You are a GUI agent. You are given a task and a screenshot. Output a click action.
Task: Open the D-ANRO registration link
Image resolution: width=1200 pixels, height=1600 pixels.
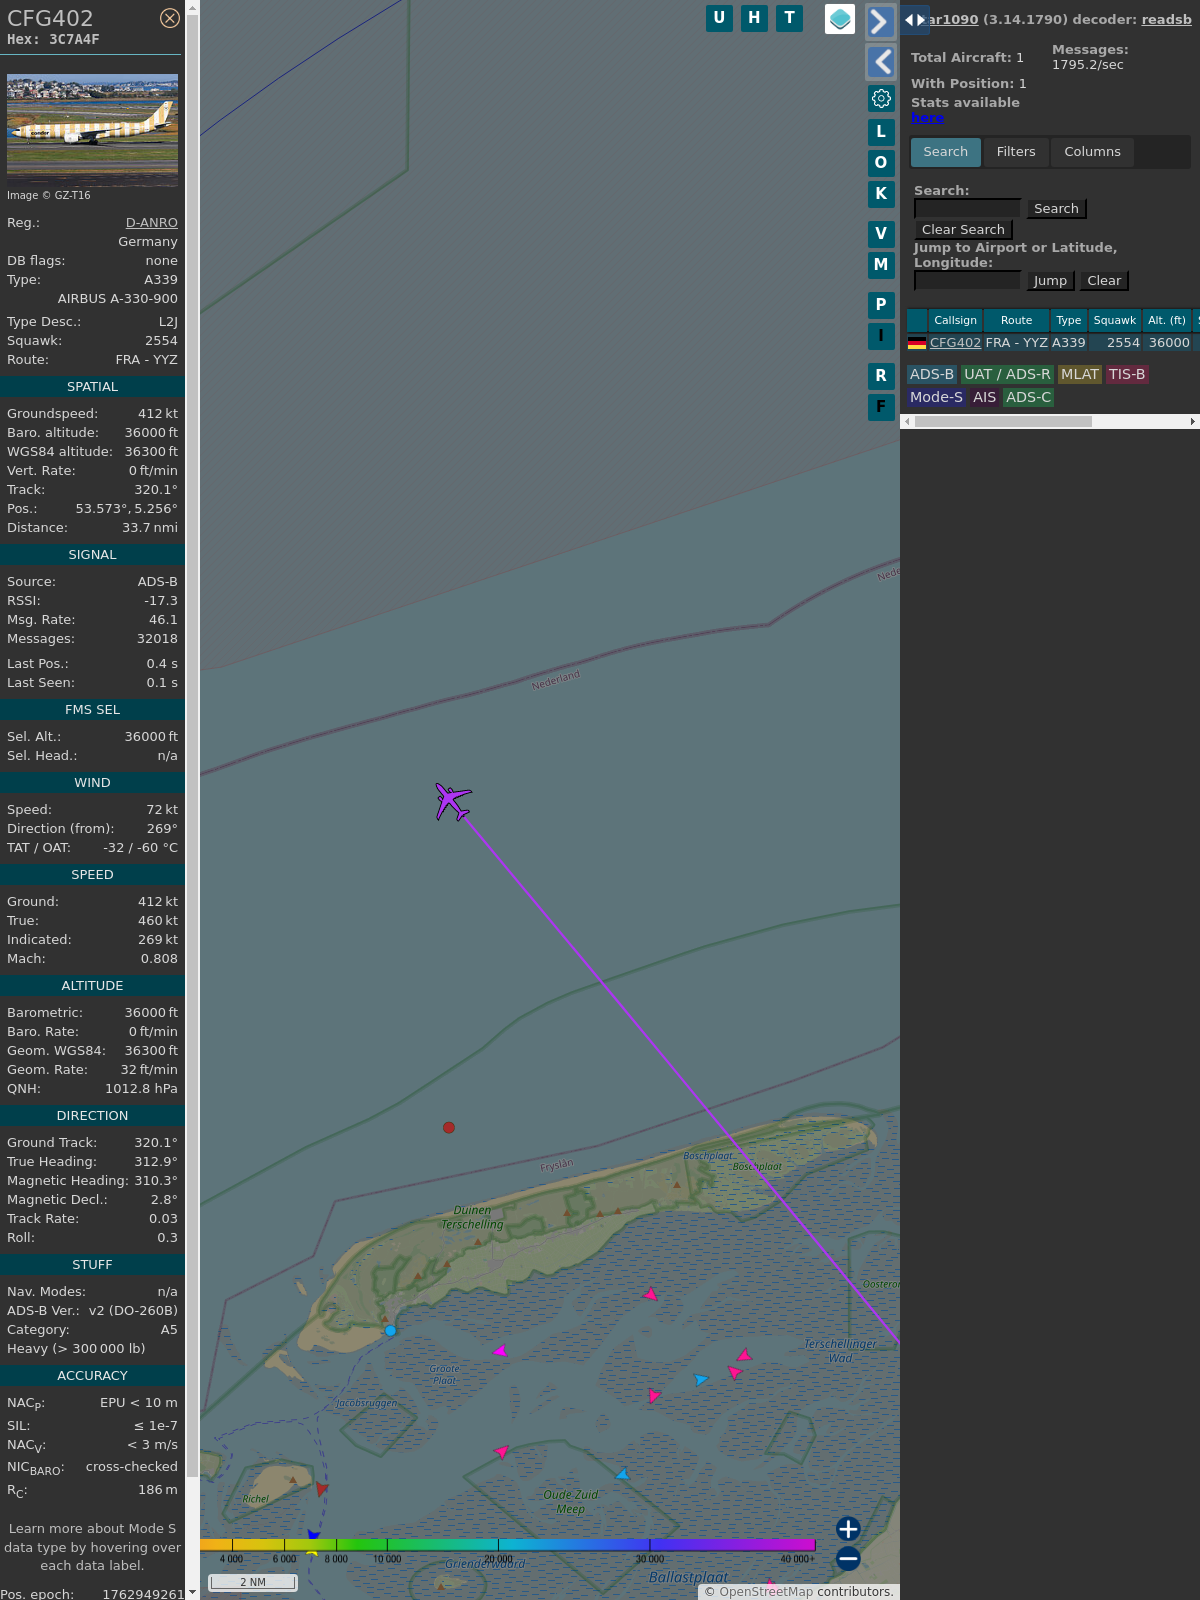click(x=151, y=223)
